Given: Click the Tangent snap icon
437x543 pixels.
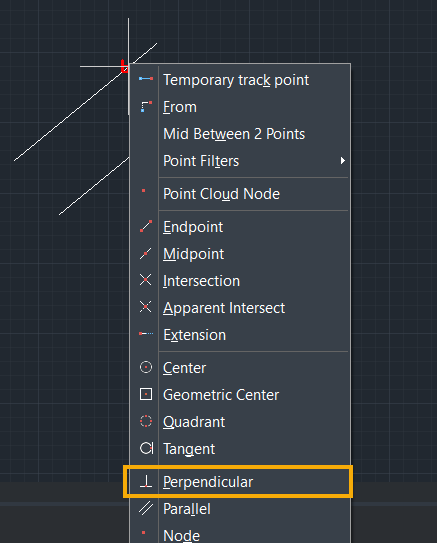Looking at the screenshot, I should pyautogui.click(x=146, y=448).
